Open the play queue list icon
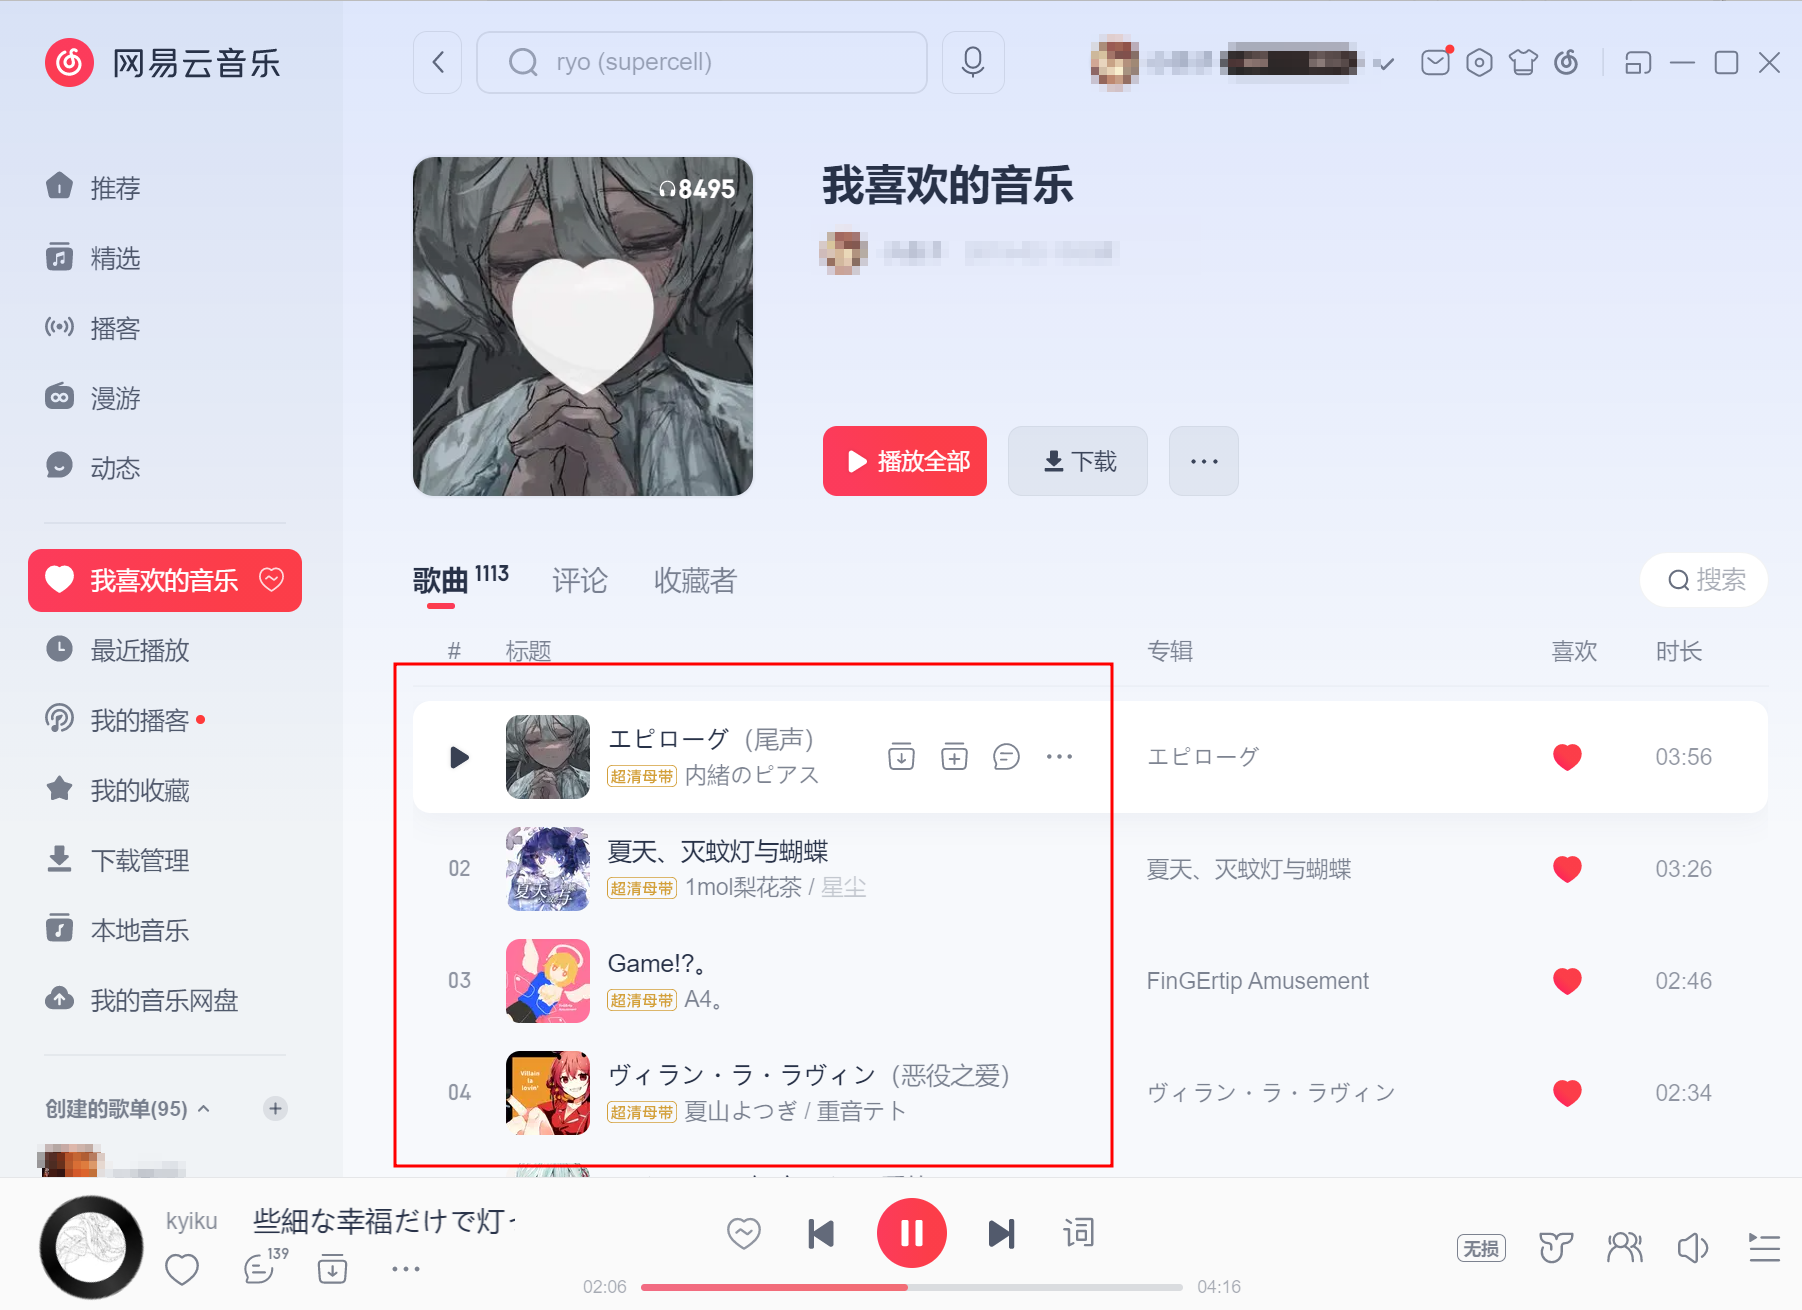Image resolution: width=1802 pixels, height=1310 pixels. coord(1764,1247)
